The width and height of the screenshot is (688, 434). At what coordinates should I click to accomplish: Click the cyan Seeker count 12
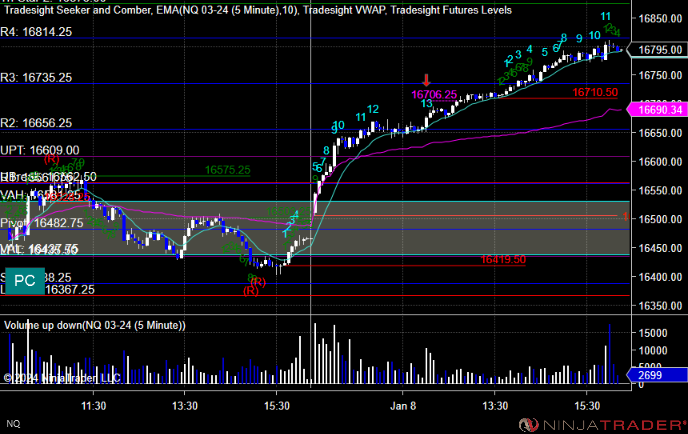(373, 109)
